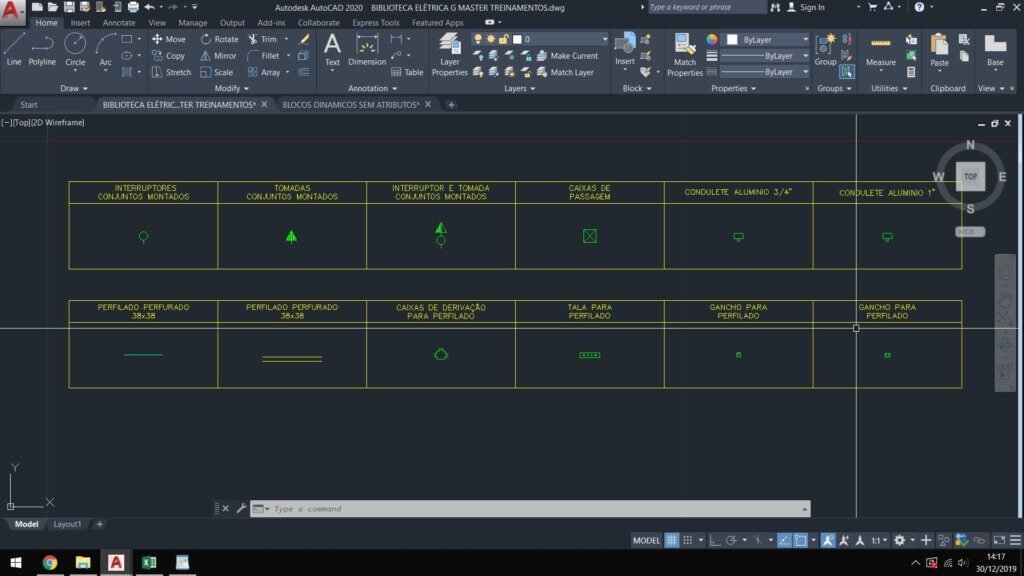The image size is (1024, 576).
Task: Open the Insert ribbon tab
Action: [x=80, y=22]
